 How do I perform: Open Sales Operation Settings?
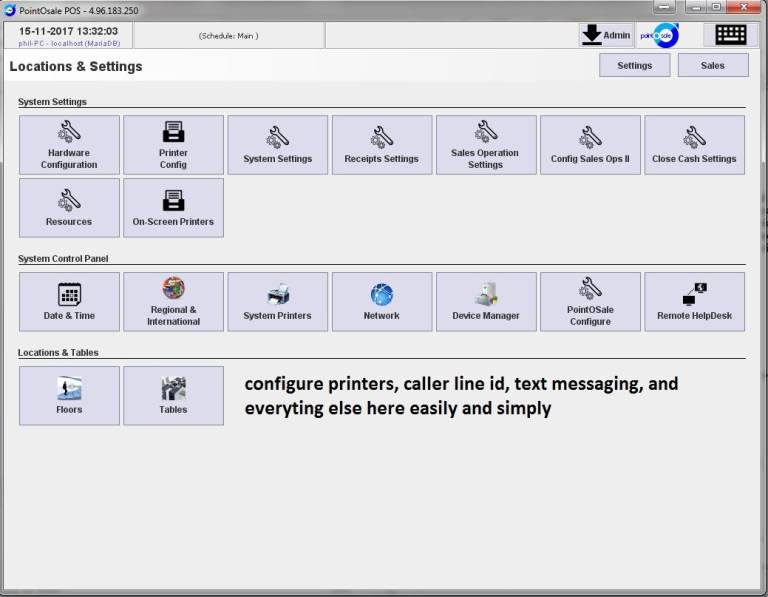pos(485,145)
